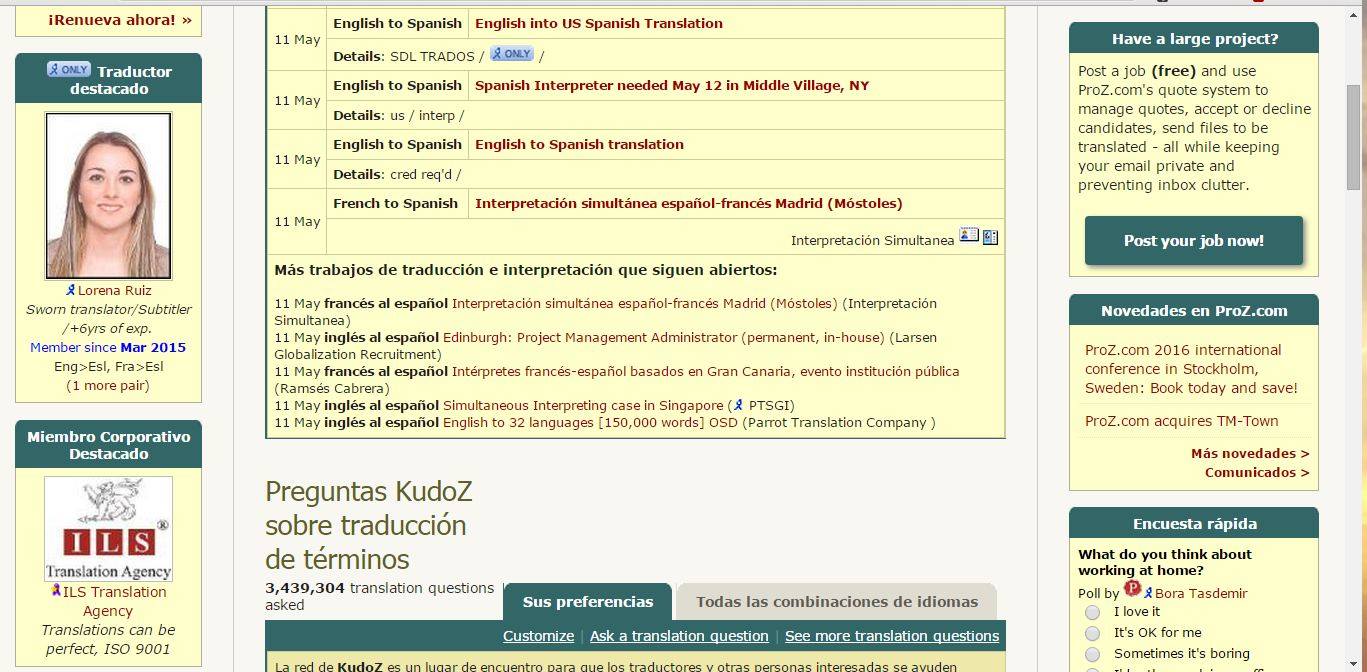The height and width of the screenshot is (672, 1367).
Task: Click the 'us / interp' details text
Action: pos(422,115)
